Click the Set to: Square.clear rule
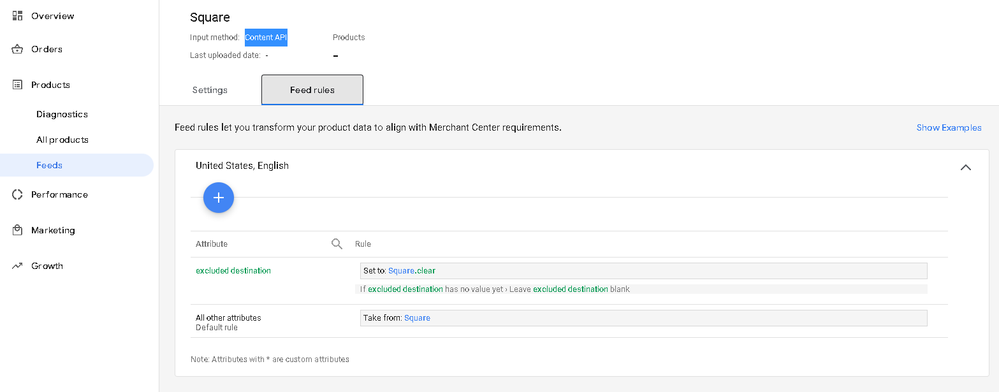Screen dimensions: 999x392 [643, 271]
